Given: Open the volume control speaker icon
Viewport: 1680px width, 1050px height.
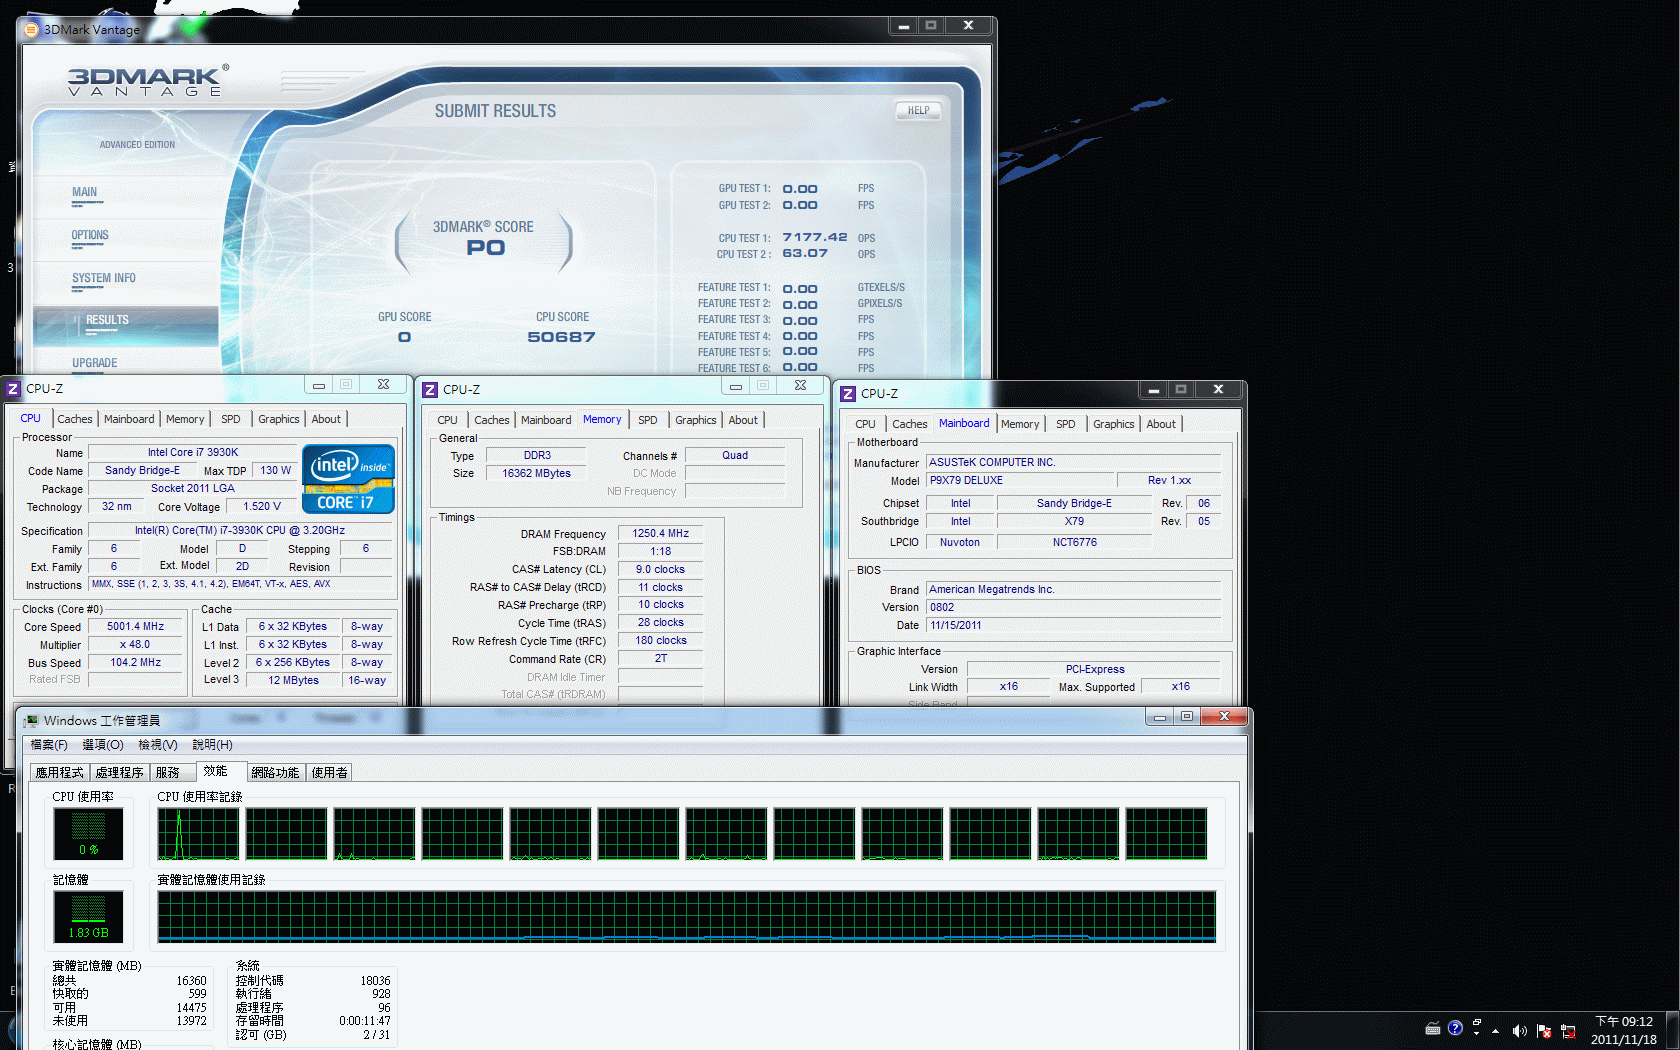Looking at the screenshot, I should point(1519,1030).
